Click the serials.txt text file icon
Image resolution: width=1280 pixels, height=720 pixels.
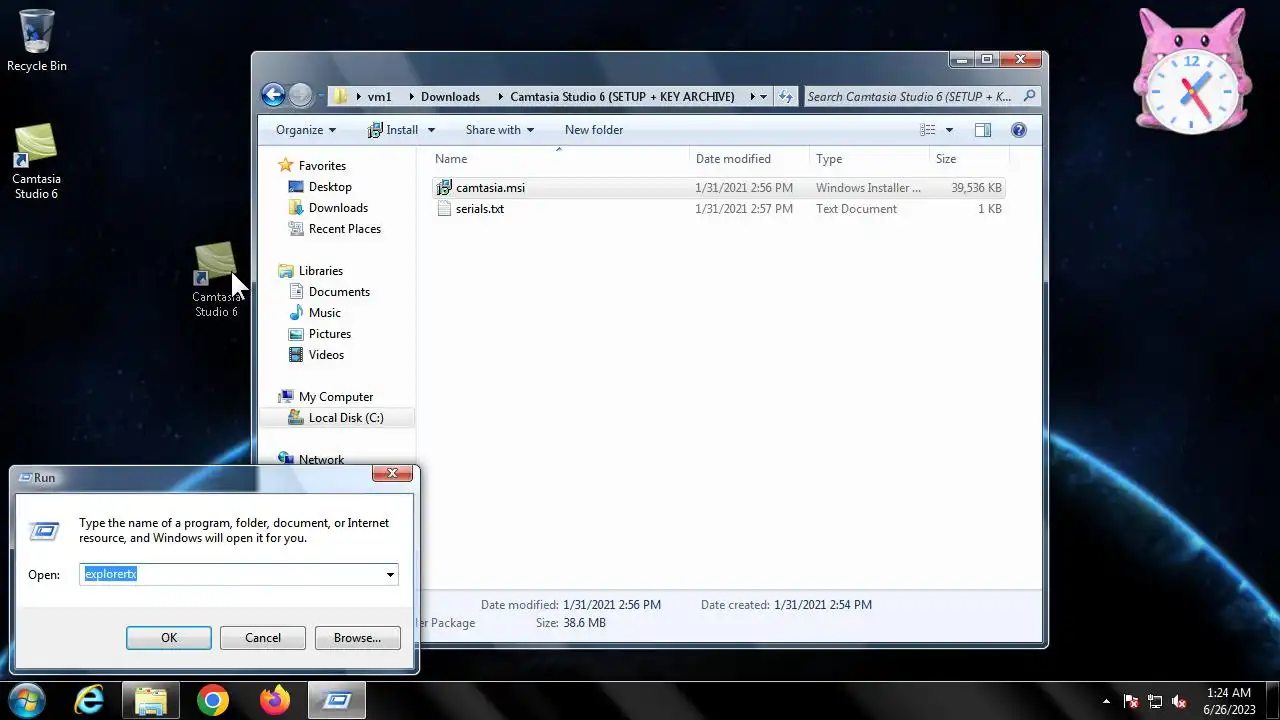(x=445, y=209)
